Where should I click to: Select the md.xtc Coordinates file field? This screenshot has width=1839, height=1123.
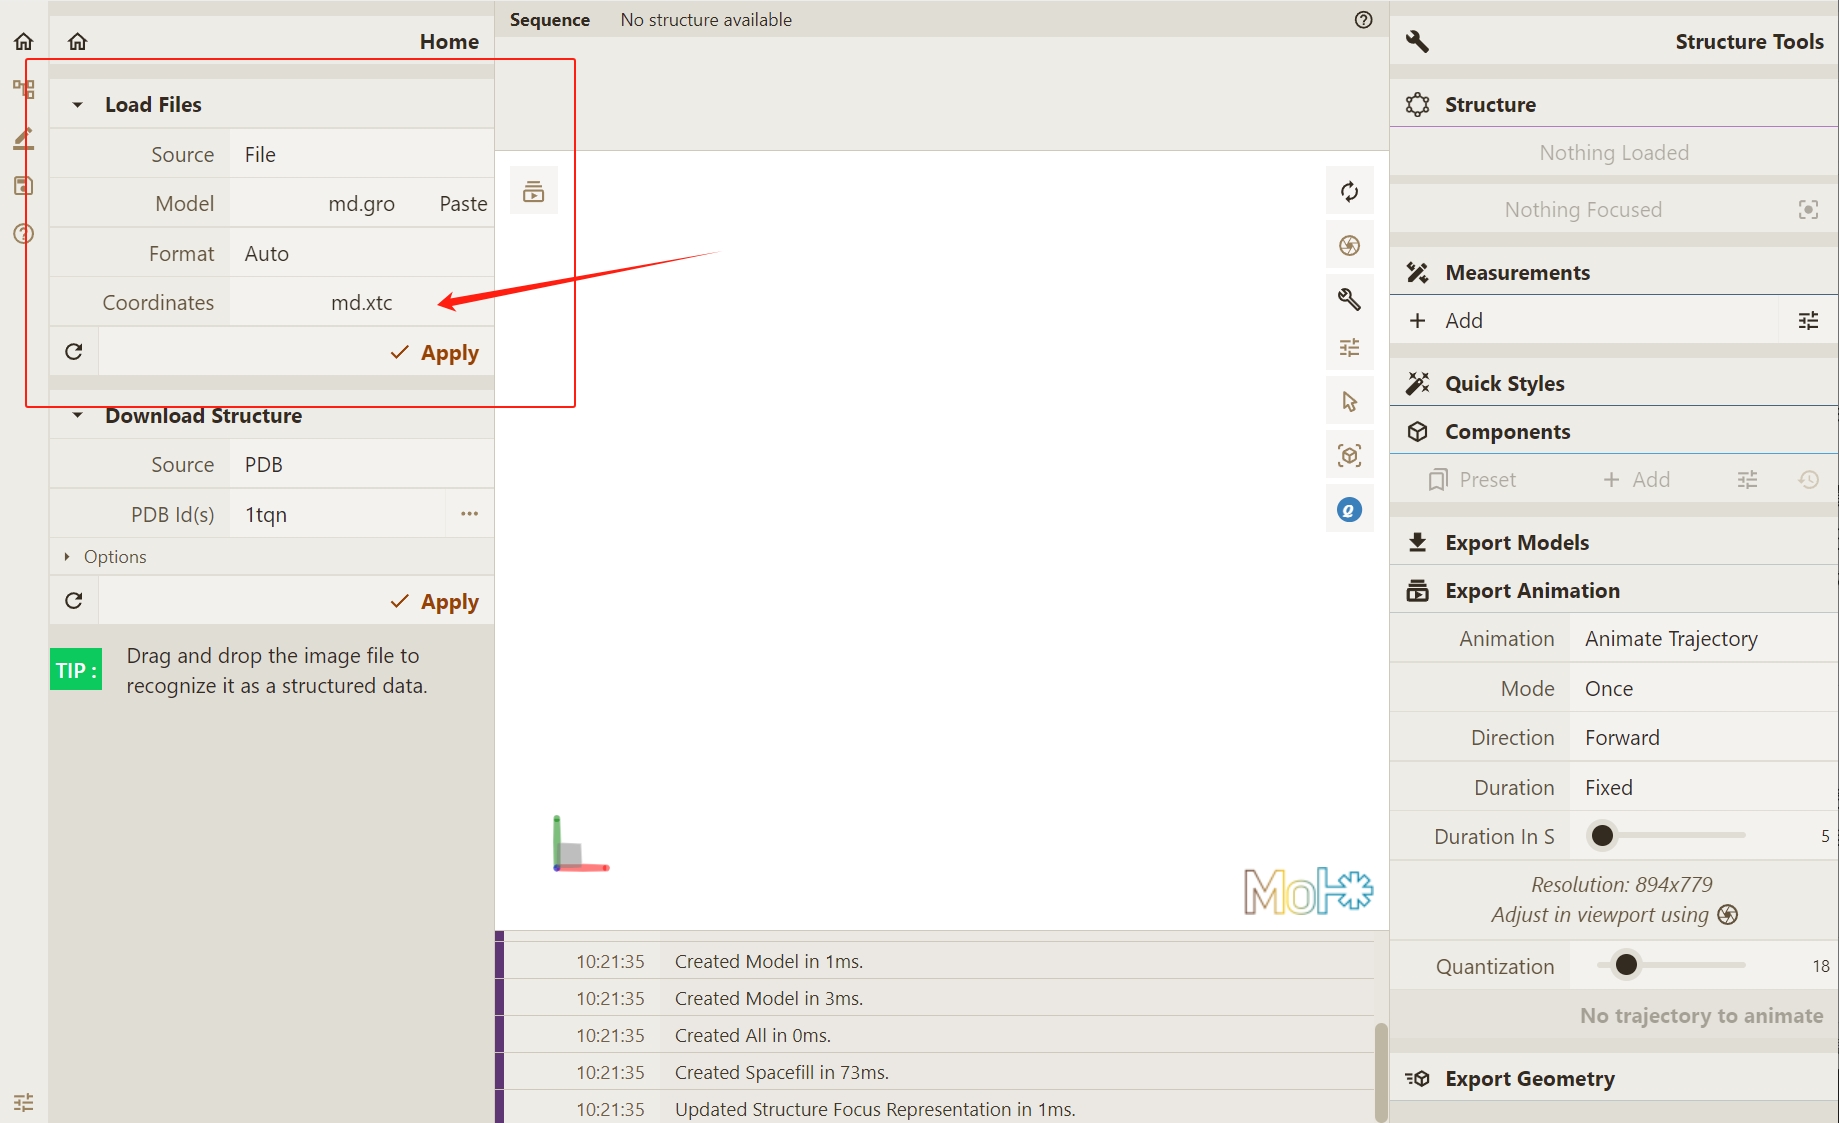click(361, 303)
